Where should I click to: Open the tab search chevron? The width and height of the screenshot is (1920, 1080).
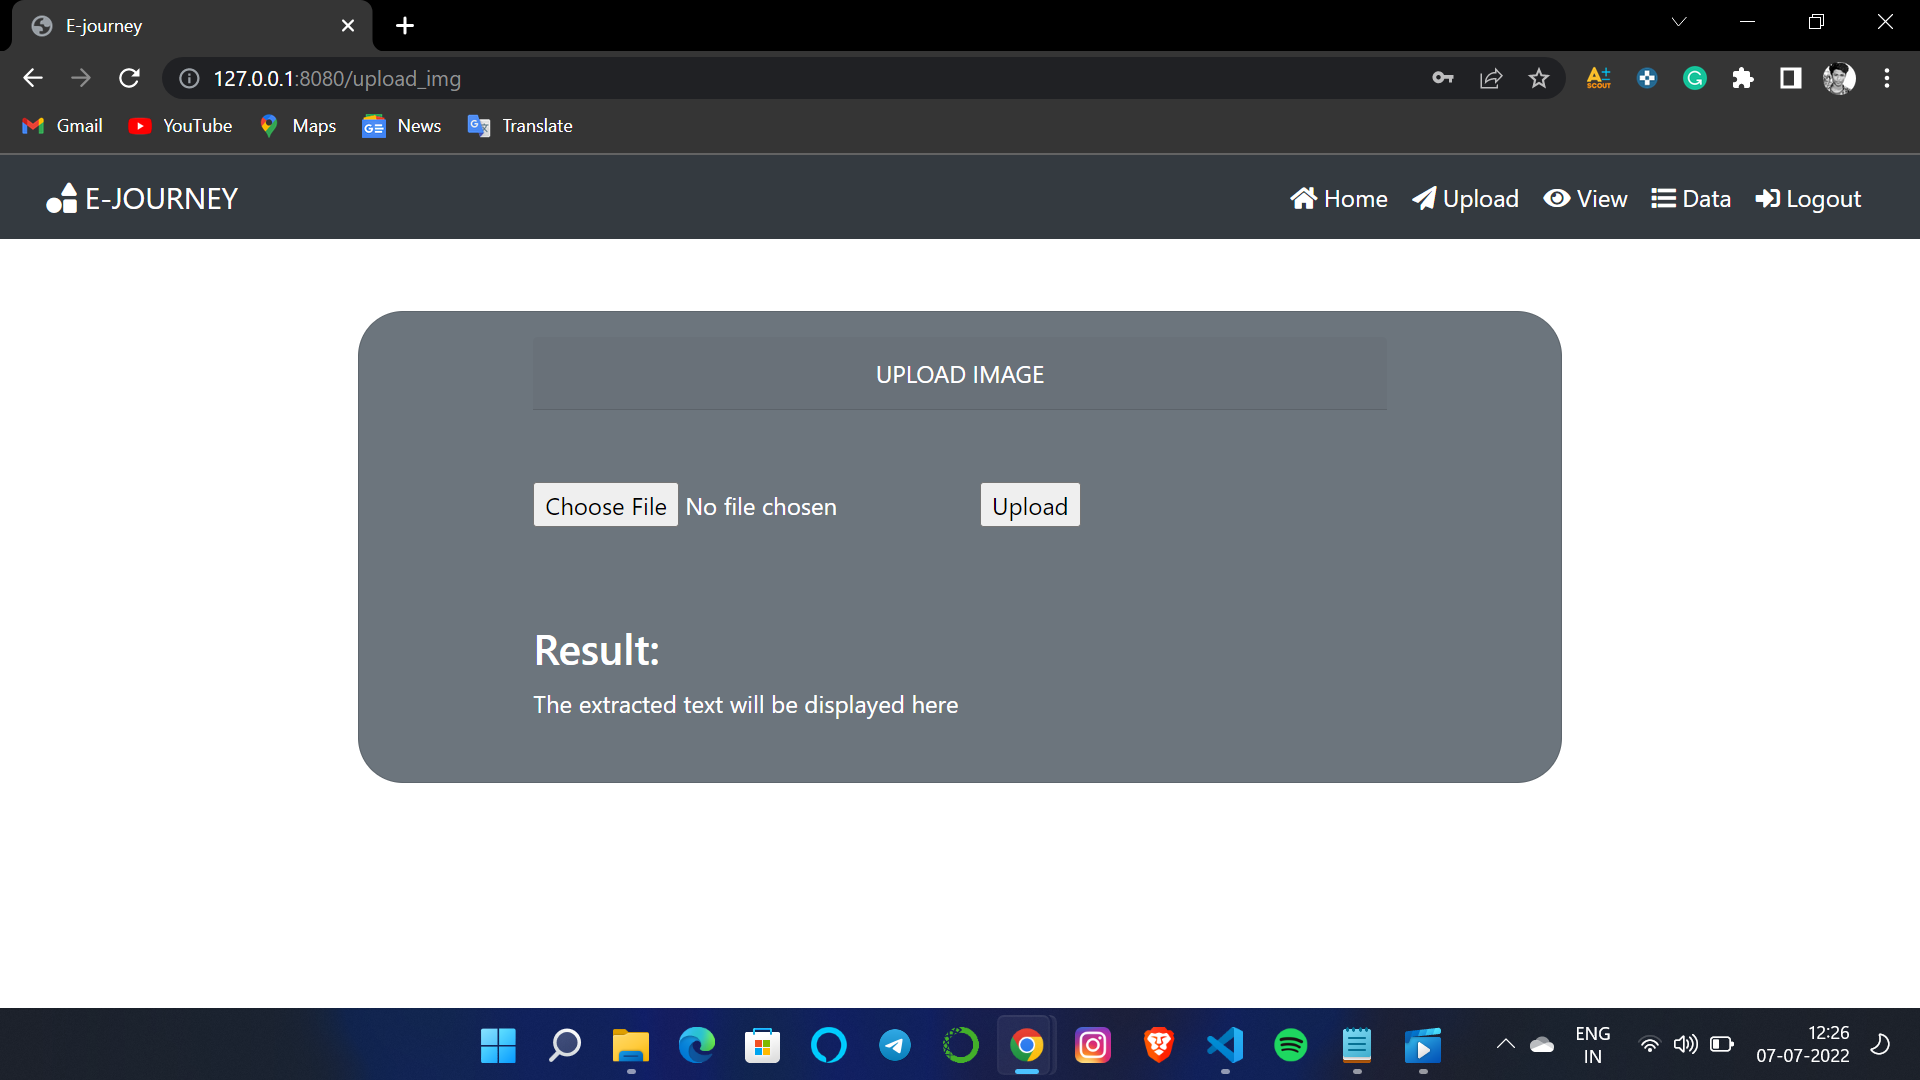coord(1679,21)
